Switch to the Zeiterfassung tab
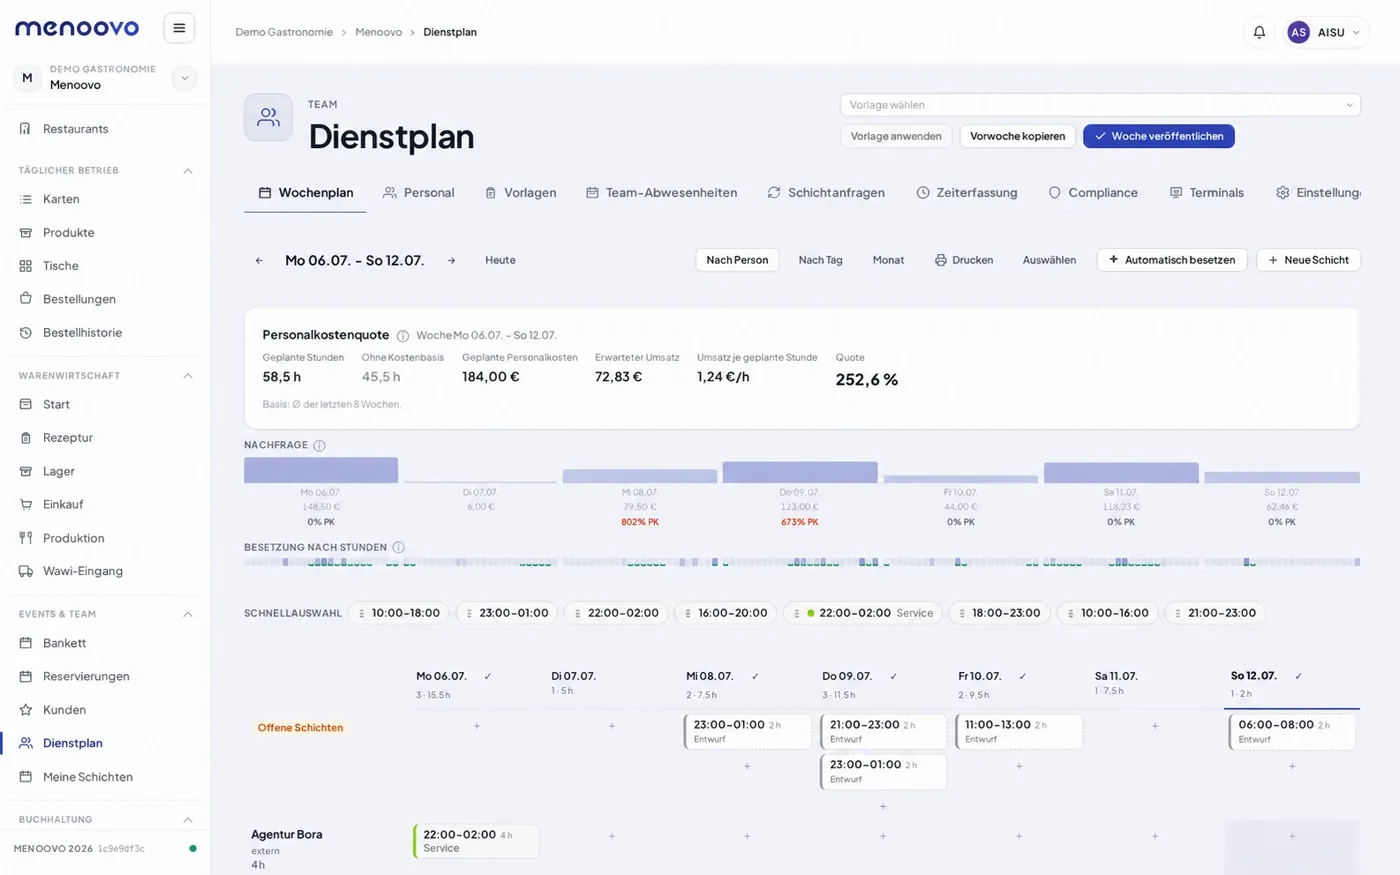The image size is (1400, 875). 967,193
